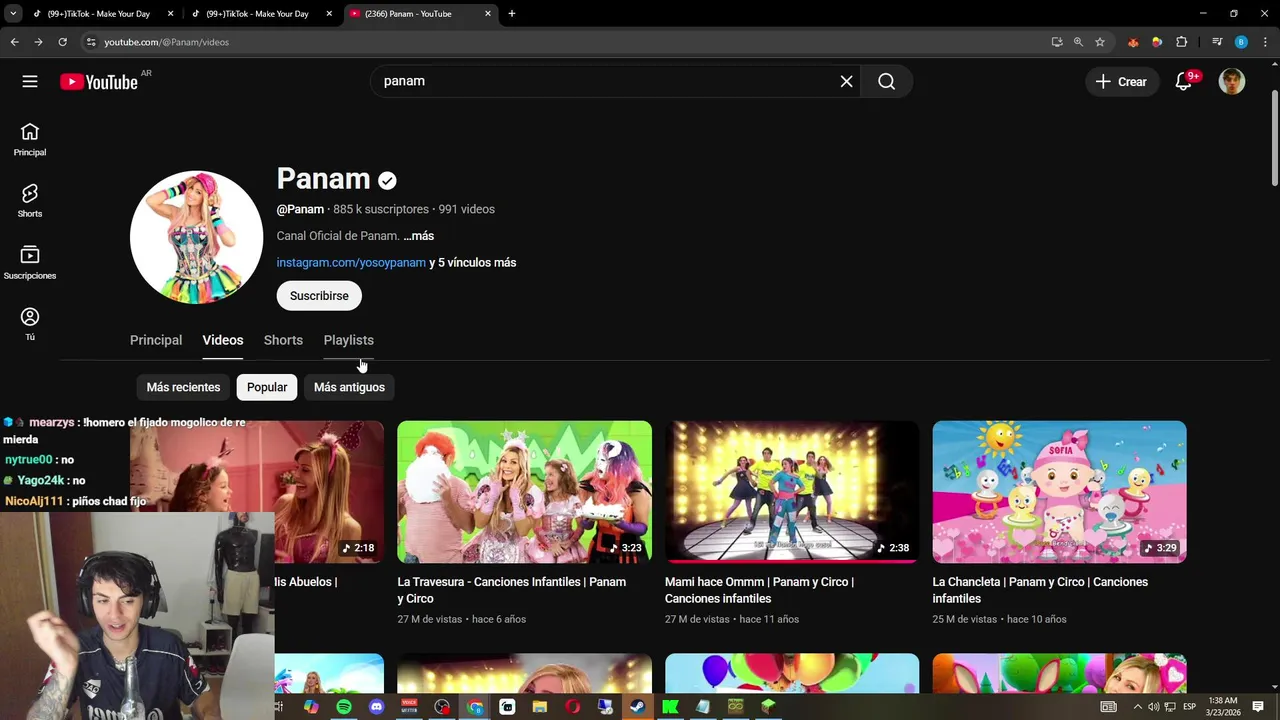The width and height of the screenshot is (1280, 720).
Task: Open Suscripciones in the left sidebar
Action: [30, 262]
